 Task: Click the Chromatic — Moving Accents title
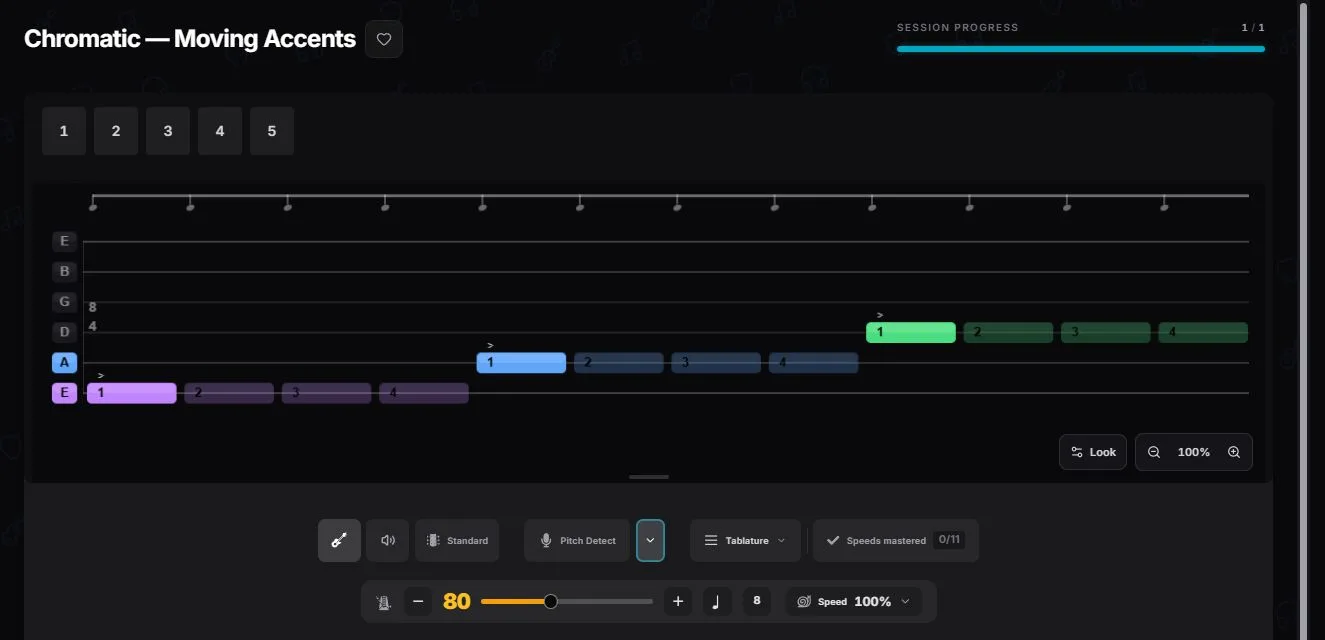click(190, 39)
